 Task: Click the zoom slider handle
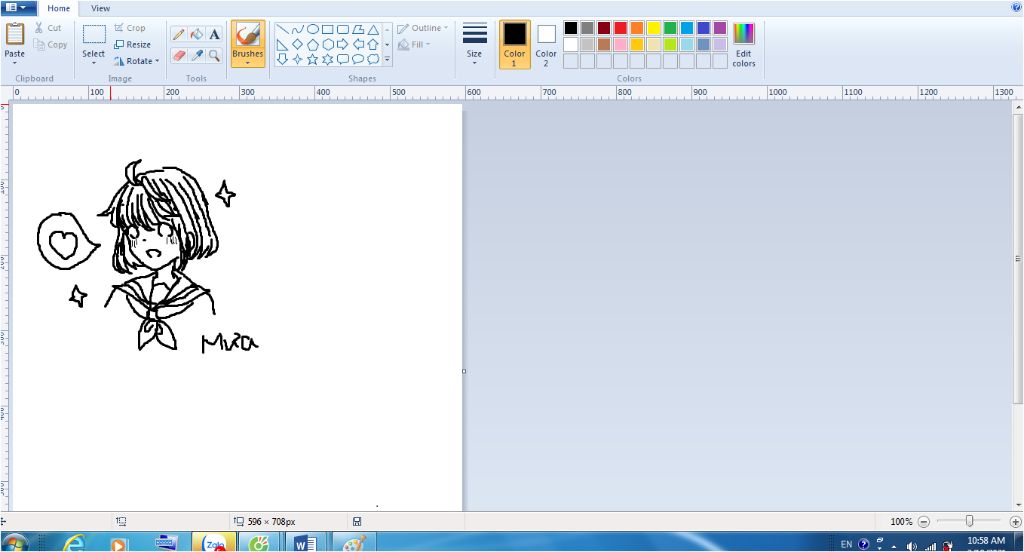click(969, 521)
